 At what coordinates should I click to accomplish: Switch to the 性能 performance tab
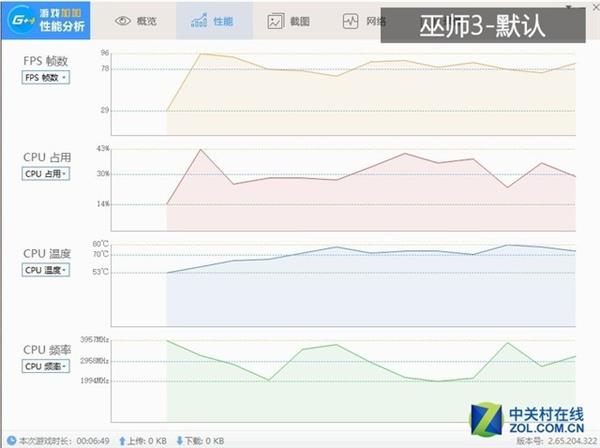pos(214,21)
